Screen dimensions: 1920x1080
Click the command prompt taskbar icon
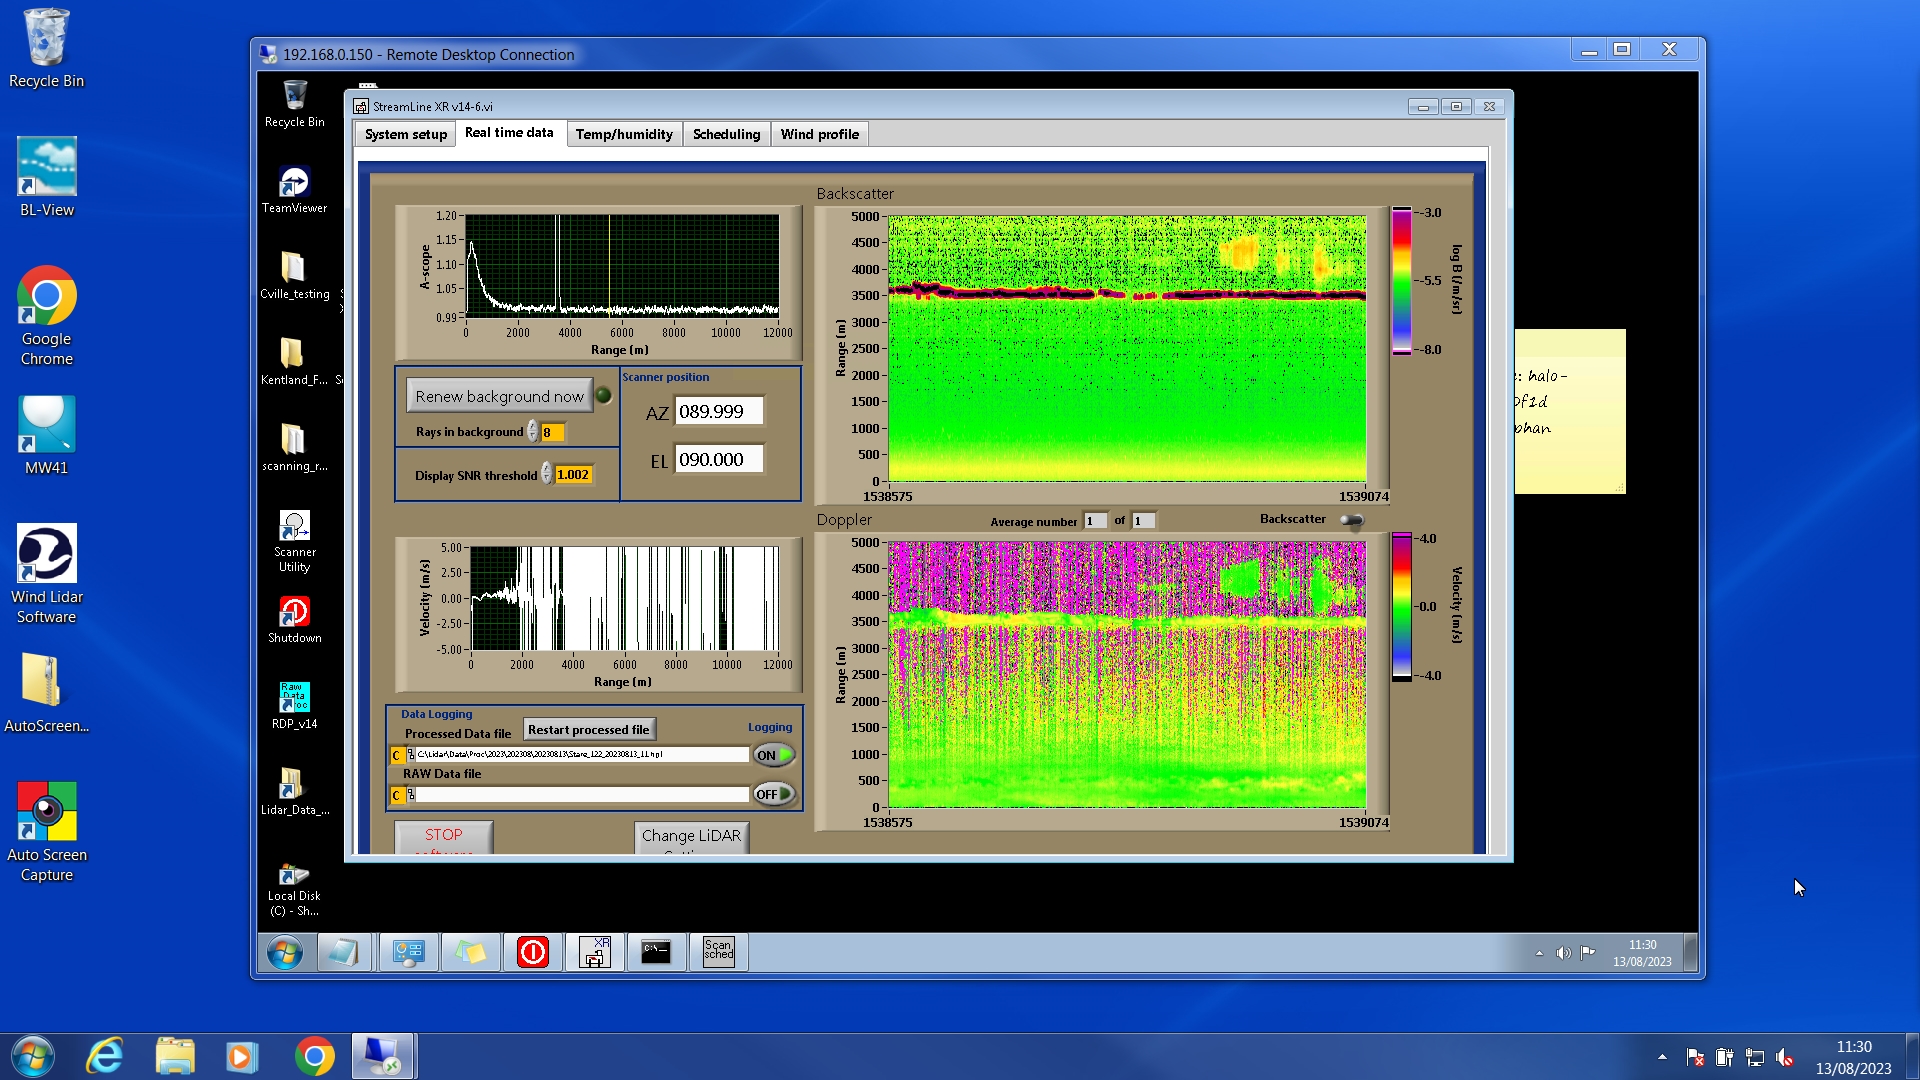[656, 952]
